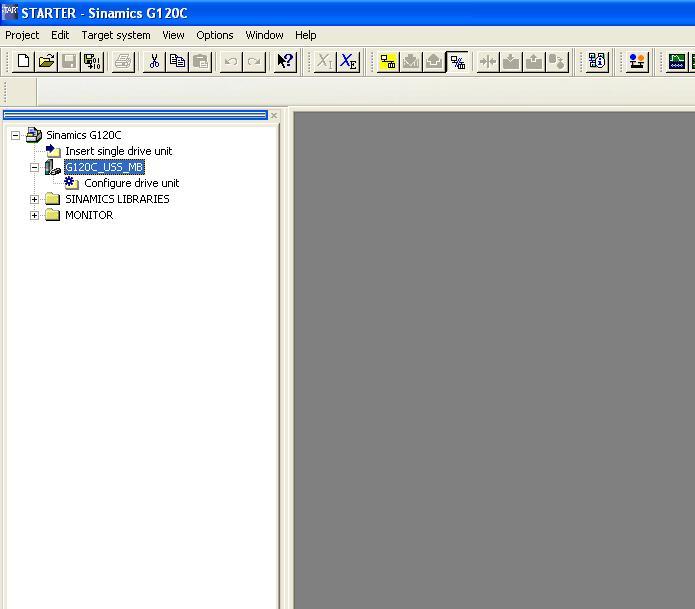The image size is (695, 609).
Task: Activate the context help pointer icon
Action: tap(285, 61)
